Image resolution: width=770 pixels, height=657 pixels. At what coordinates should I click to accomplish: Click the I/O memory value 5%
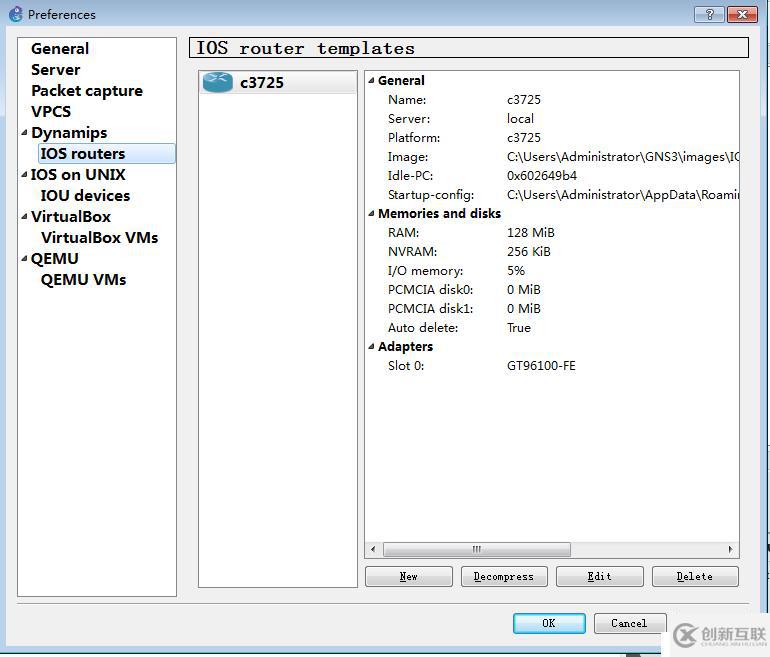click(516, 271)
